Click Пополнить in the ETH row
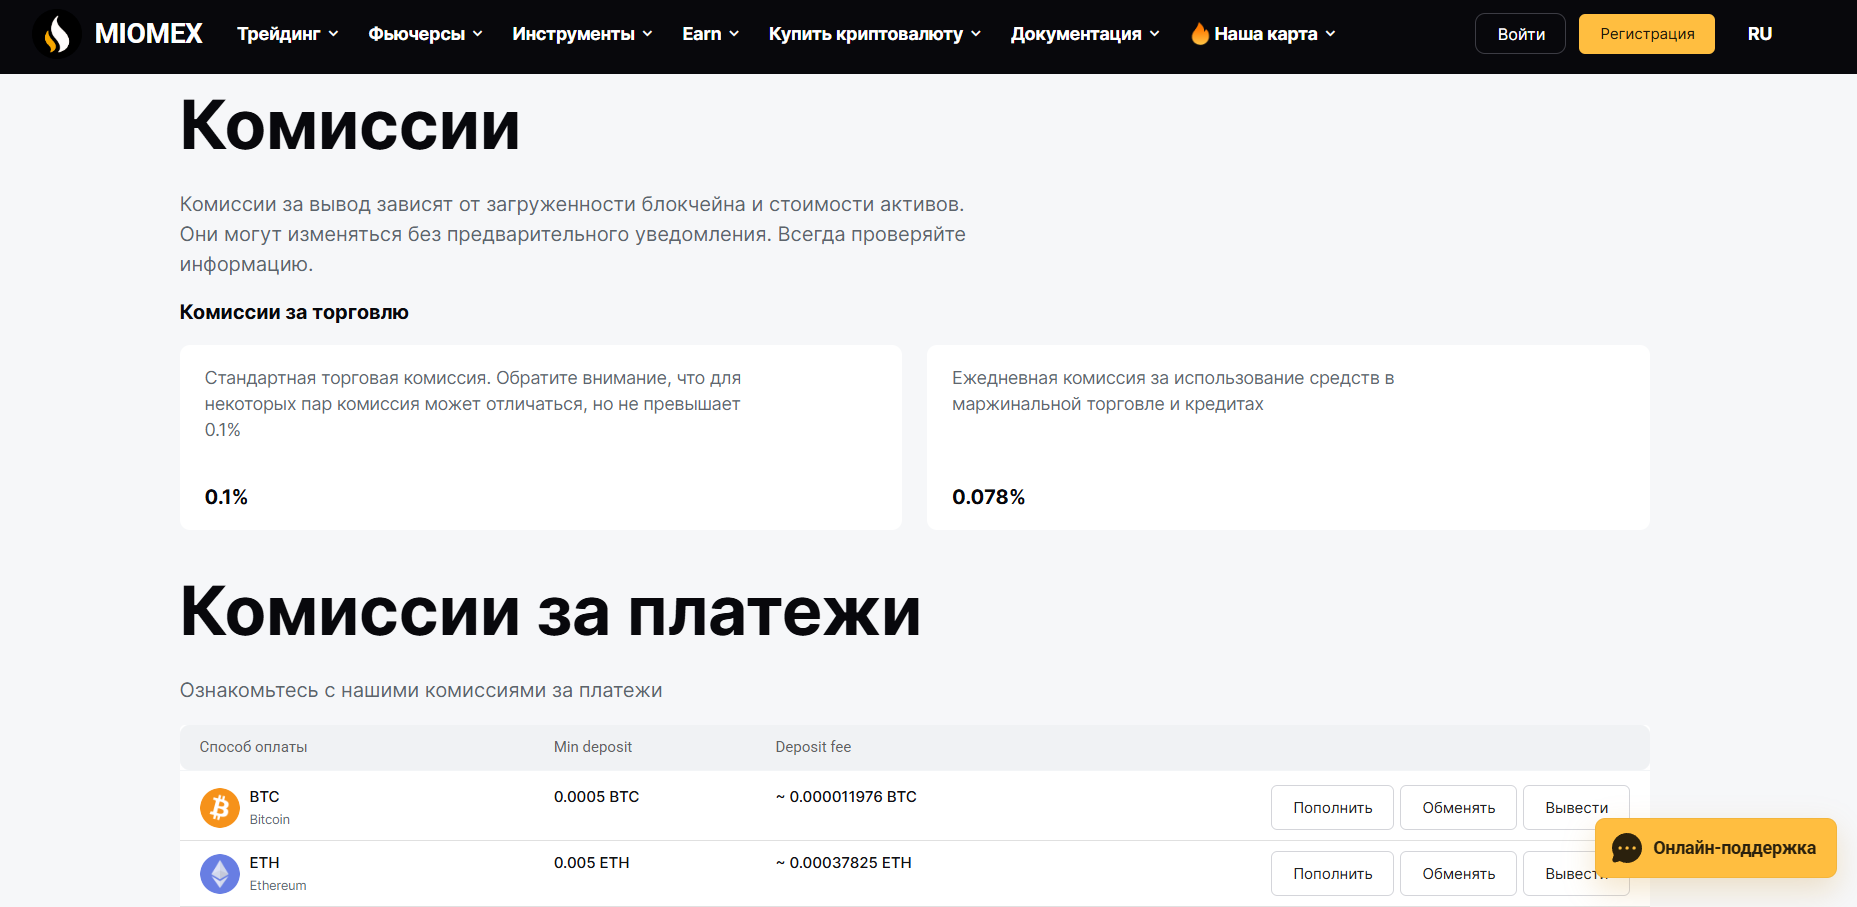The width and height of the screenshot is (1857, 907). coord(1332,874)
